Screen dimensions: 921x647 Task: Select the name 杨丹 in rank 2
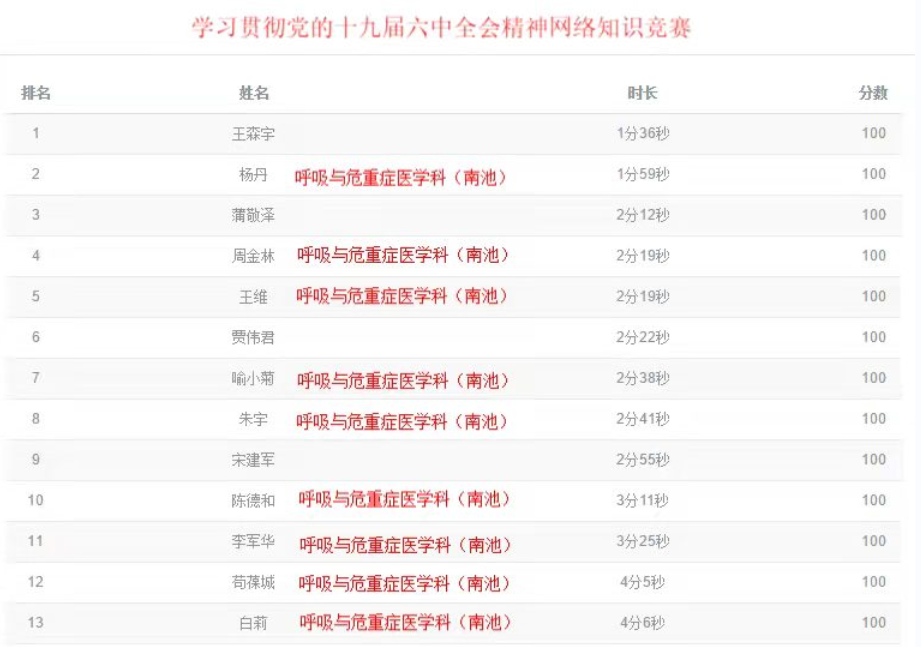253,174
